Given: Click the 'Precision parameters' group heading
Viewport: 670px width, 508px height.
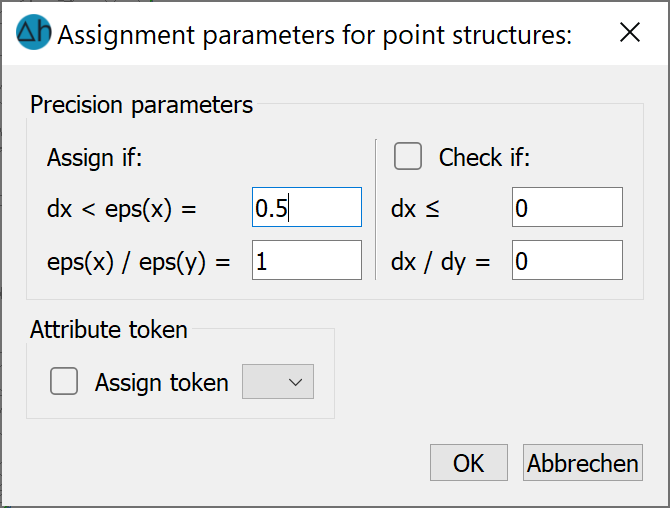Looking at the screenshot, I should 141,105.
